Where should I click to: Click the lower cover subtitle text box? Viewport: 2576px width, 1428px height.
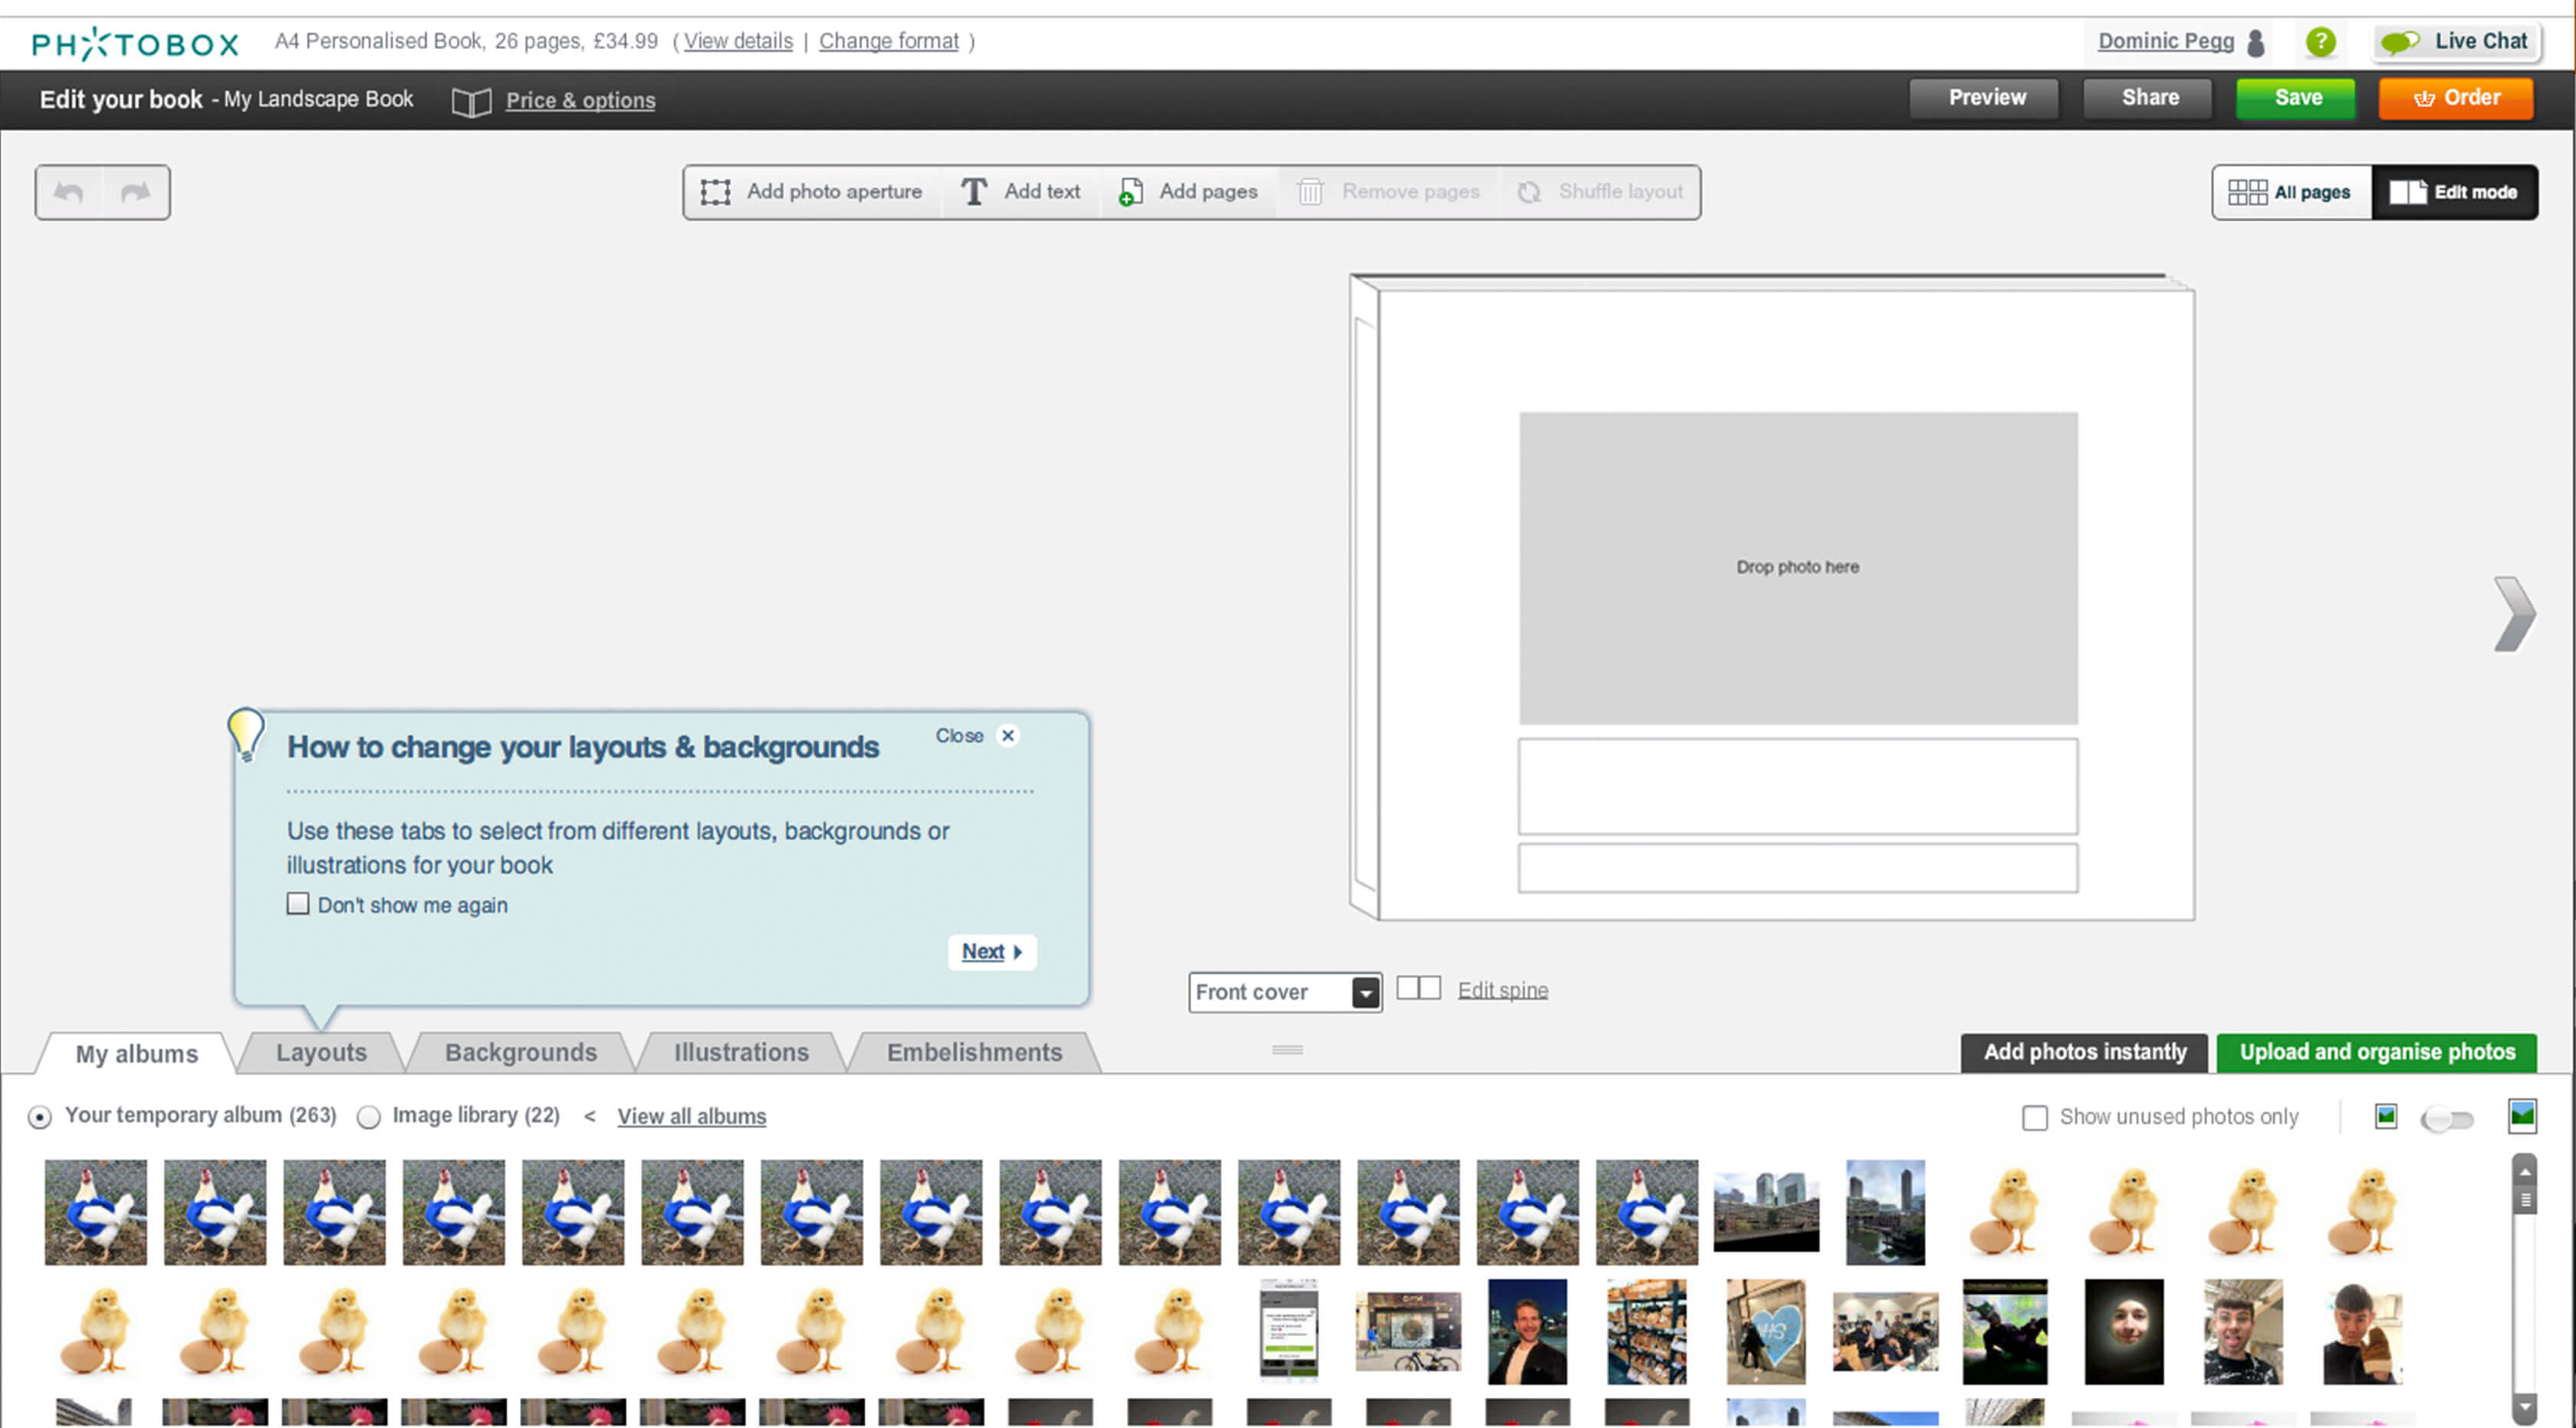coord(1797,868)
